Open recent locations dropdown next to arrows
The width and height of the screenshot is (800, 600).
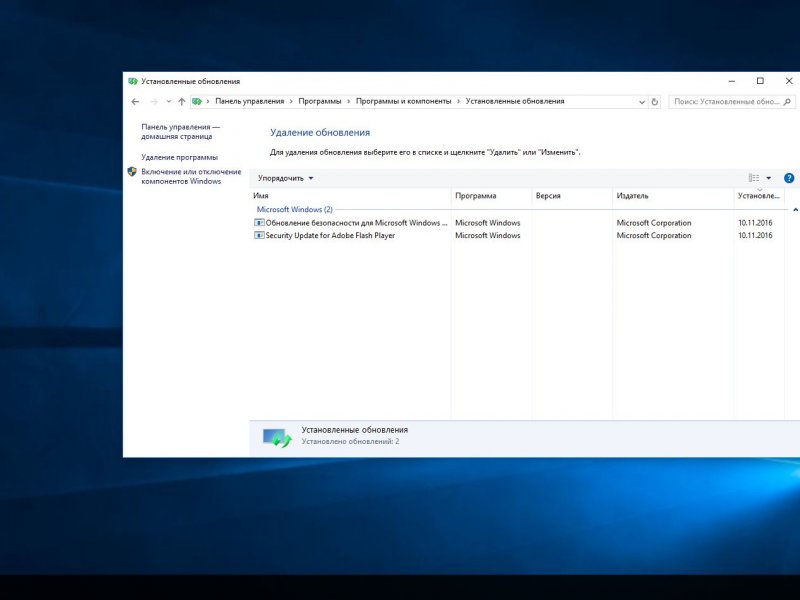169,102
